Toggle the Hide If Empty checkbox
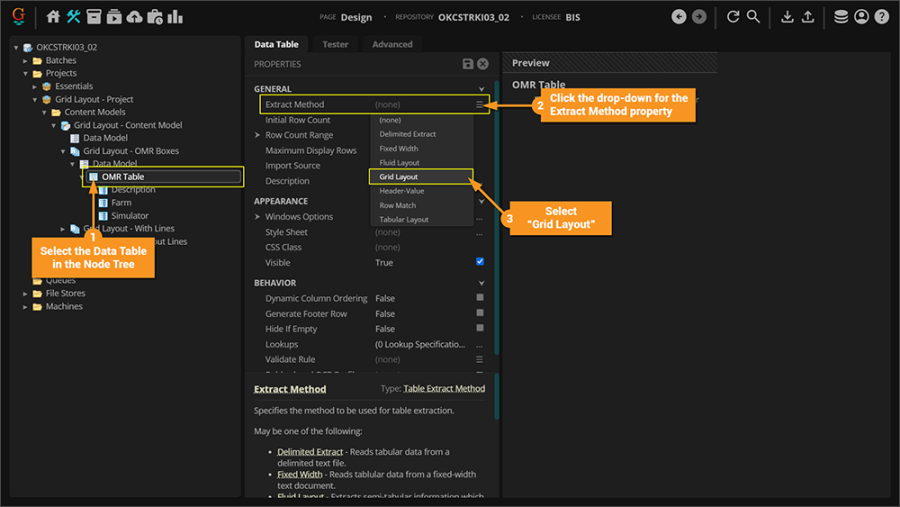The image size is (900, 507). 480,328
